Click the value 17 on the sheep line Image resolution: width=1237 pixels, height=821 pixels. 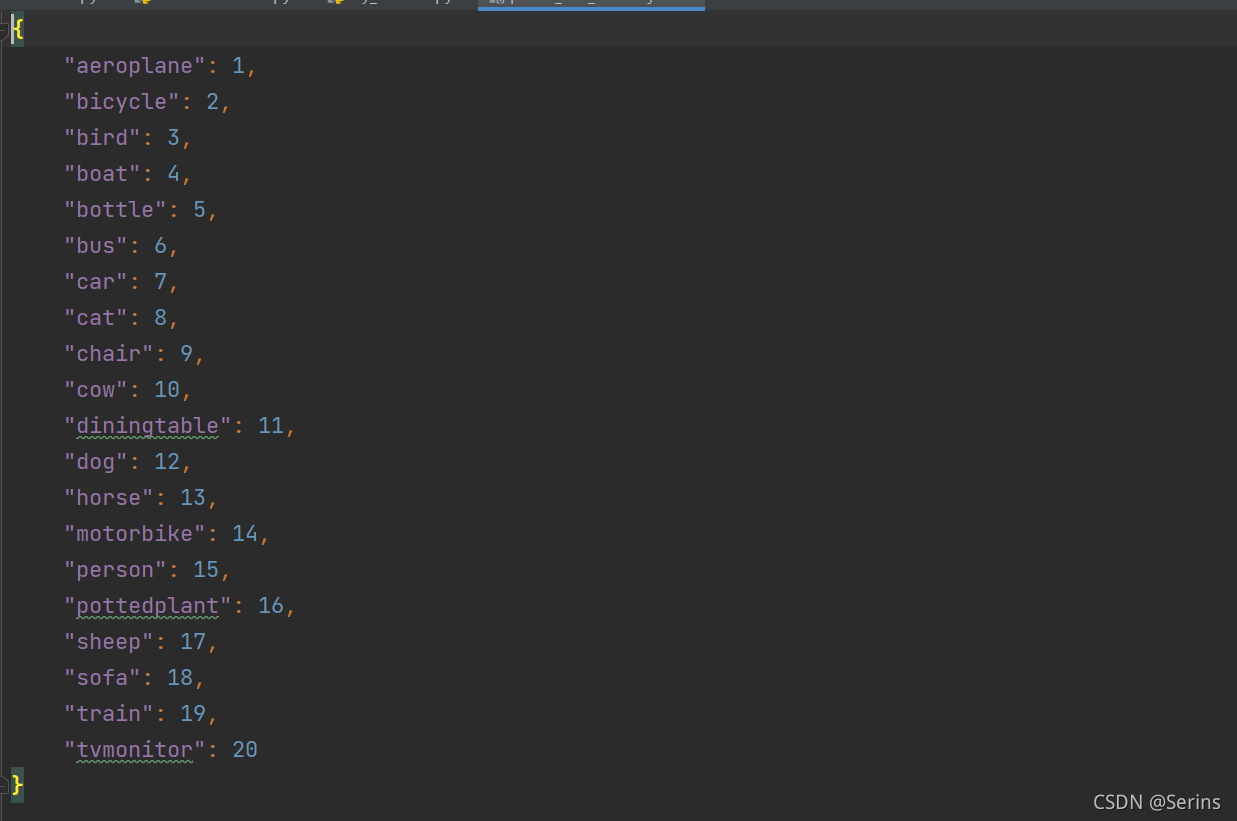(x=193, y=642)
